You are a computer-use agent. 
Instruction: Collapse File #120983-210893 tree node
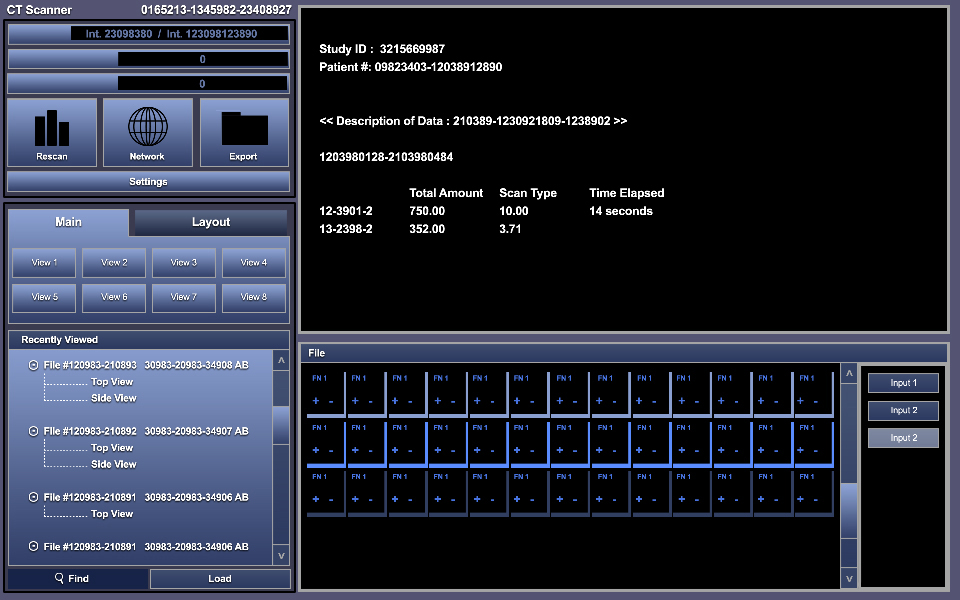(33, 366)
